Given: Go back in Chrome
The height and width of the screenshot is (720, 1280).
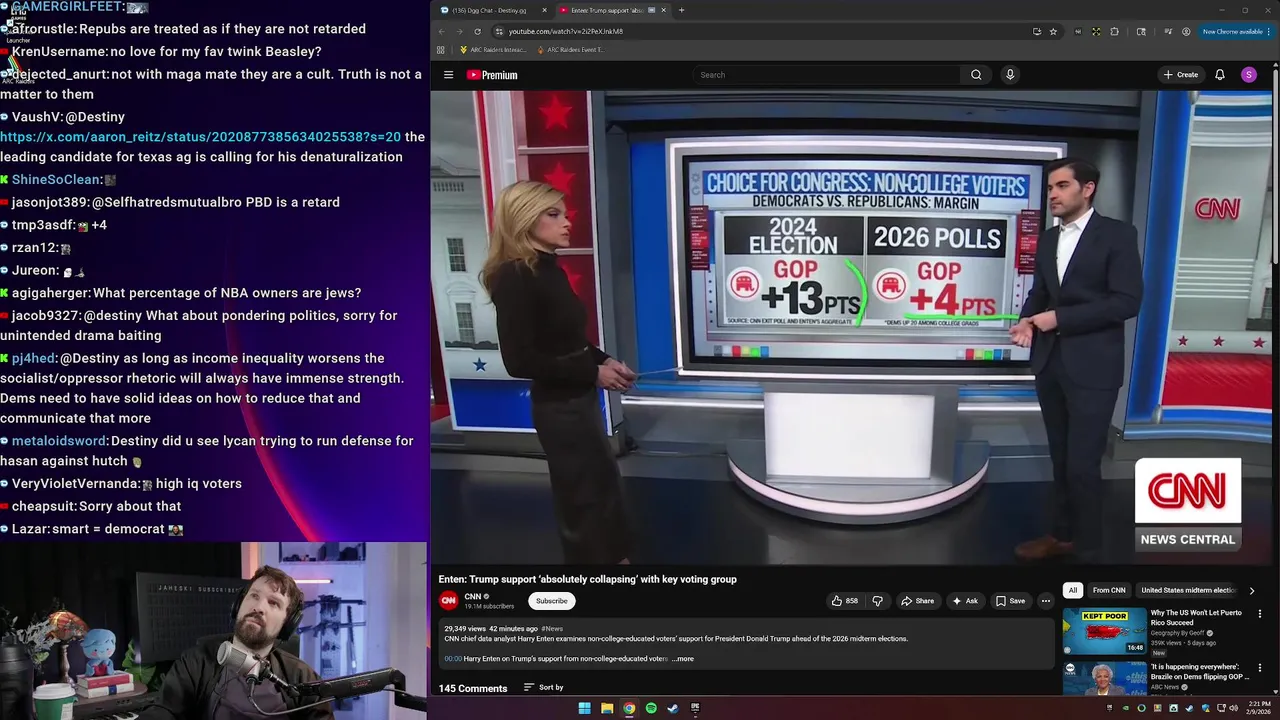Looking at the screenshot, I should pos(441,31).
